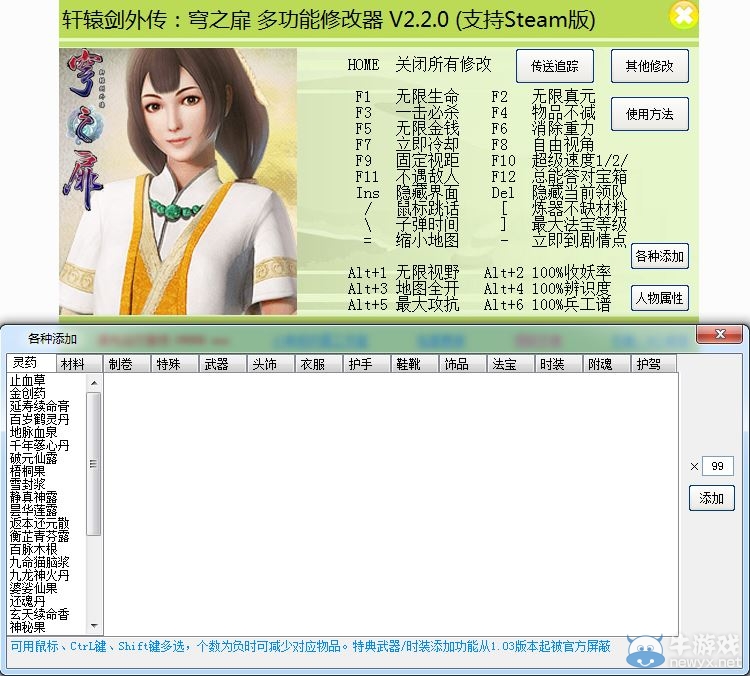Click the F1 无限生命 option
The width and height of the screenshot is (750, 676).
tap(407, 97)
